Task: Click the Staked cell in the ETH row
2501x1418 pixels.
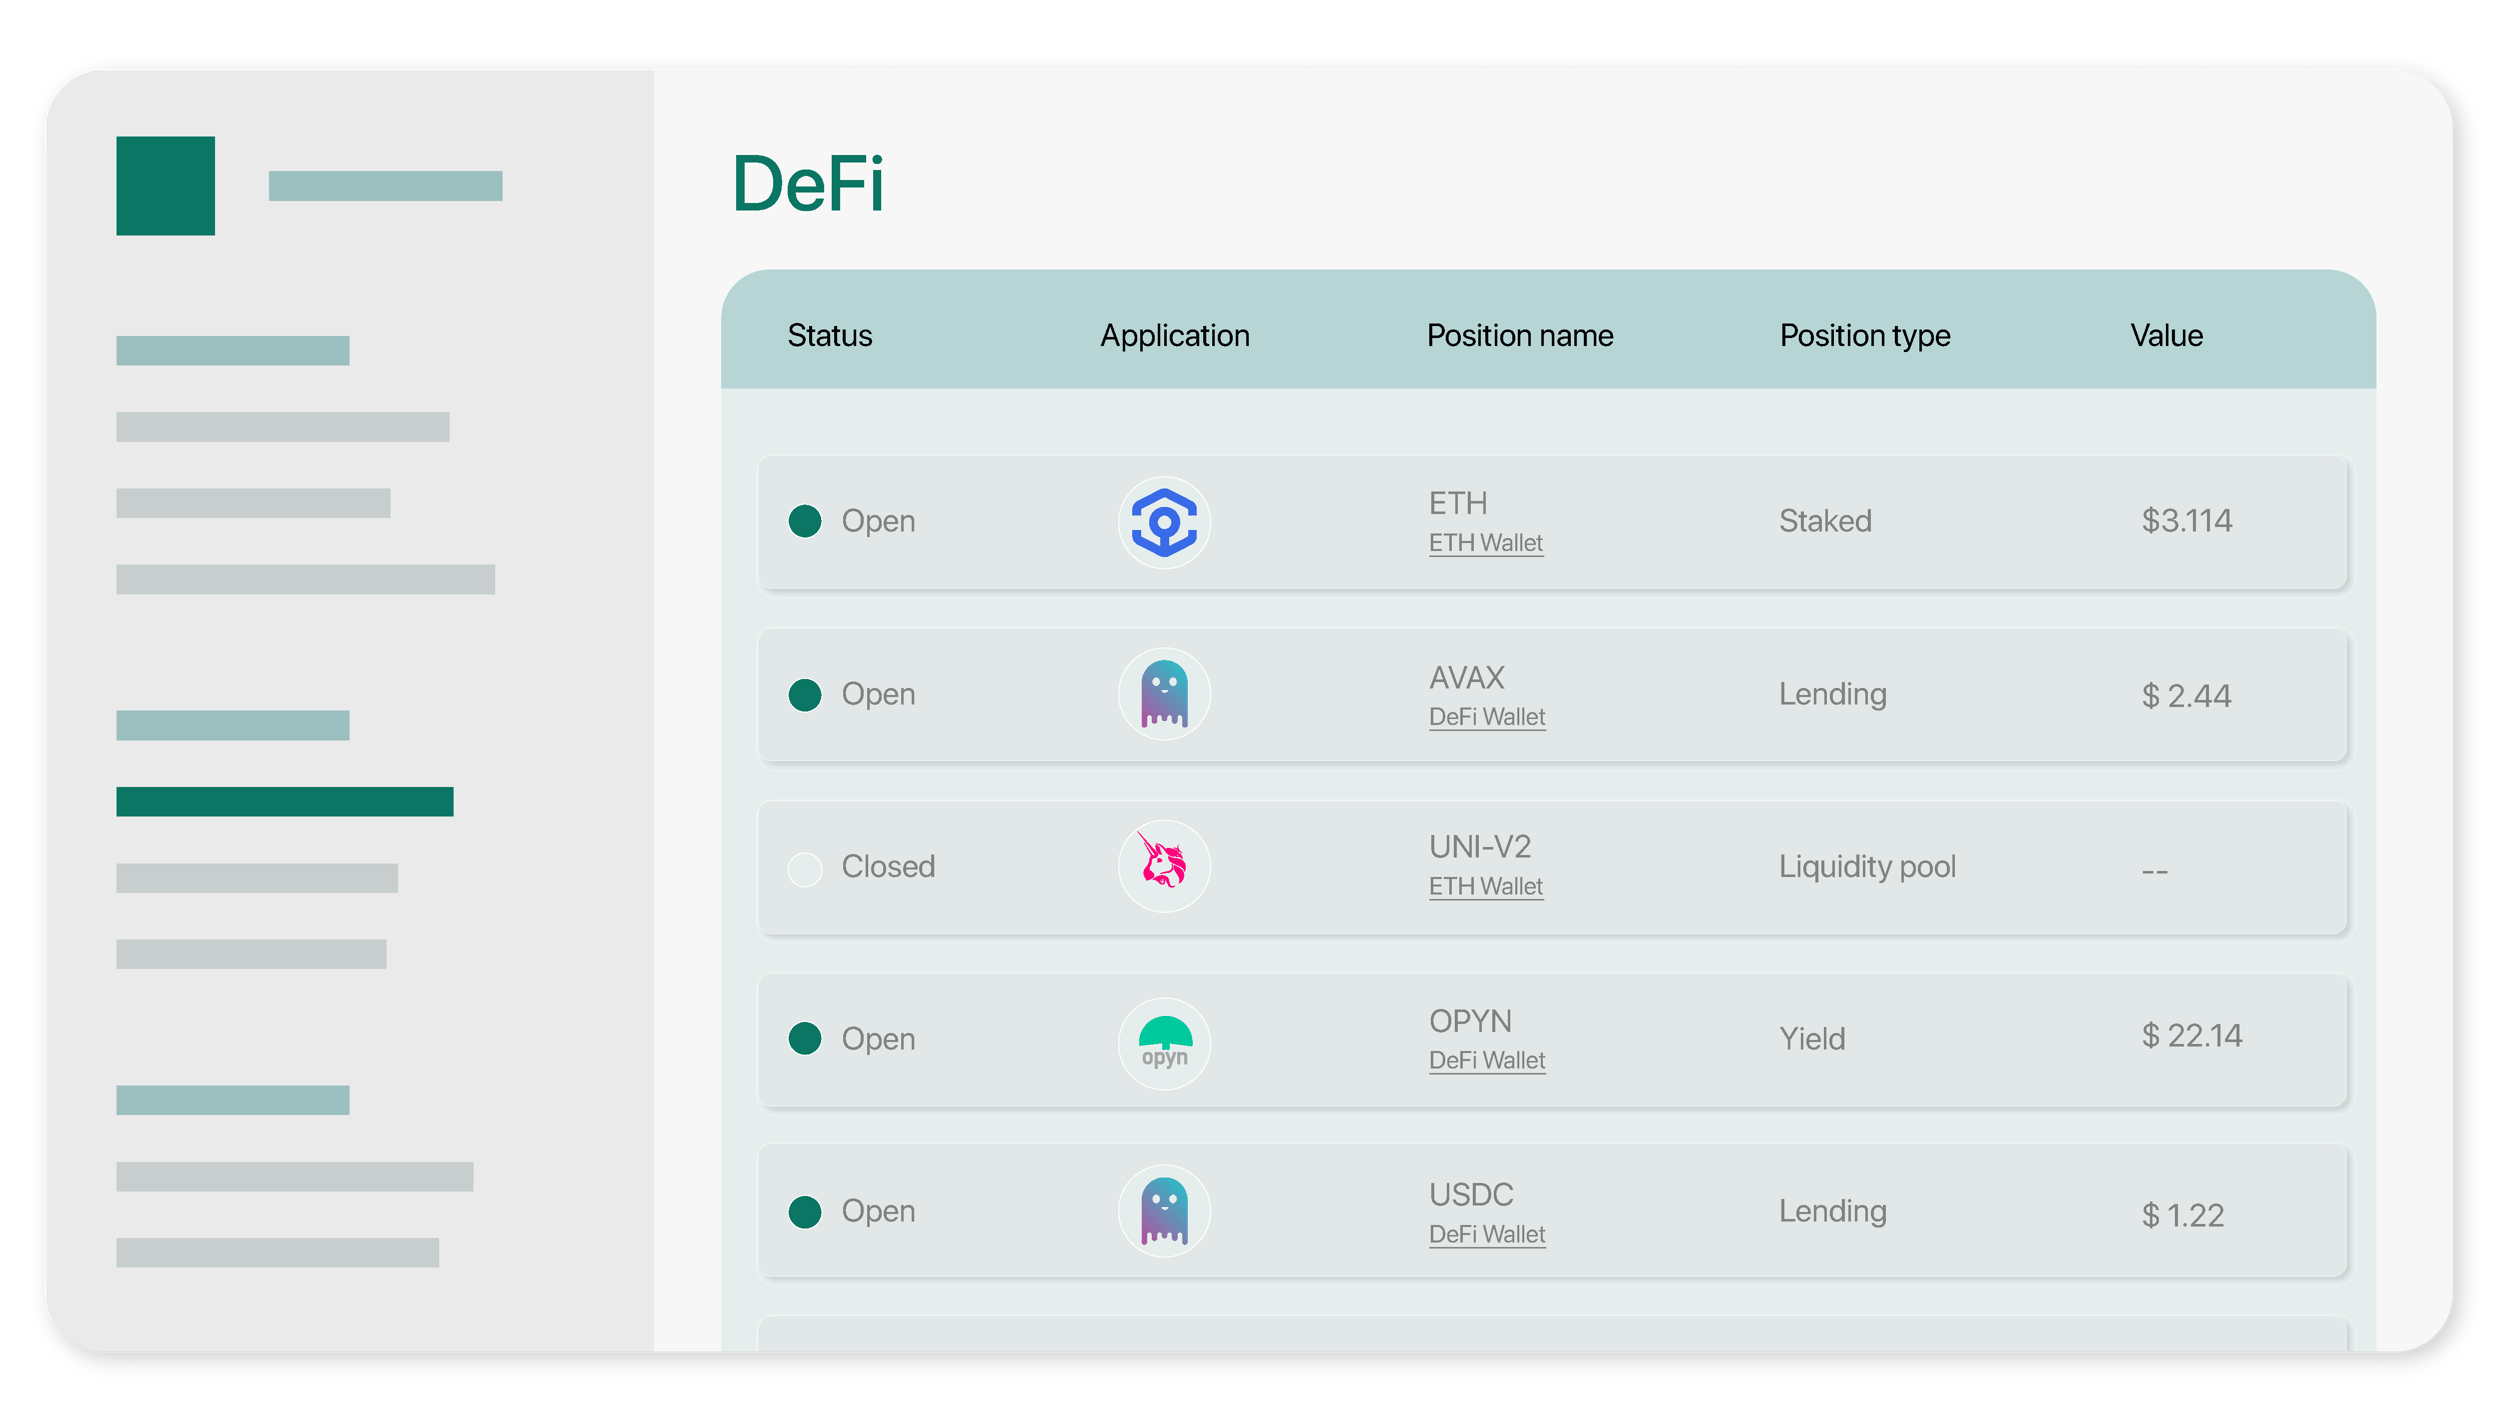Action: coord(1825,521)
